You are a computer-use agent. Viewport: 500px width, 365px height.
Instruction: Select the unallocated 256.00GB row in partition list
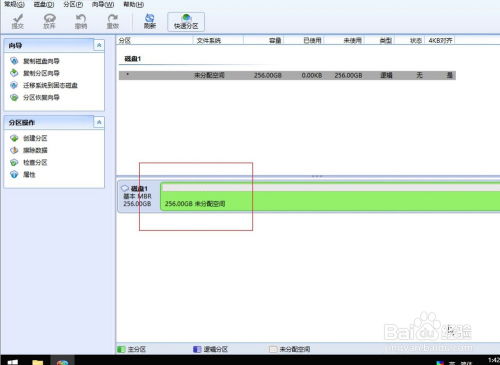point(287,75)
